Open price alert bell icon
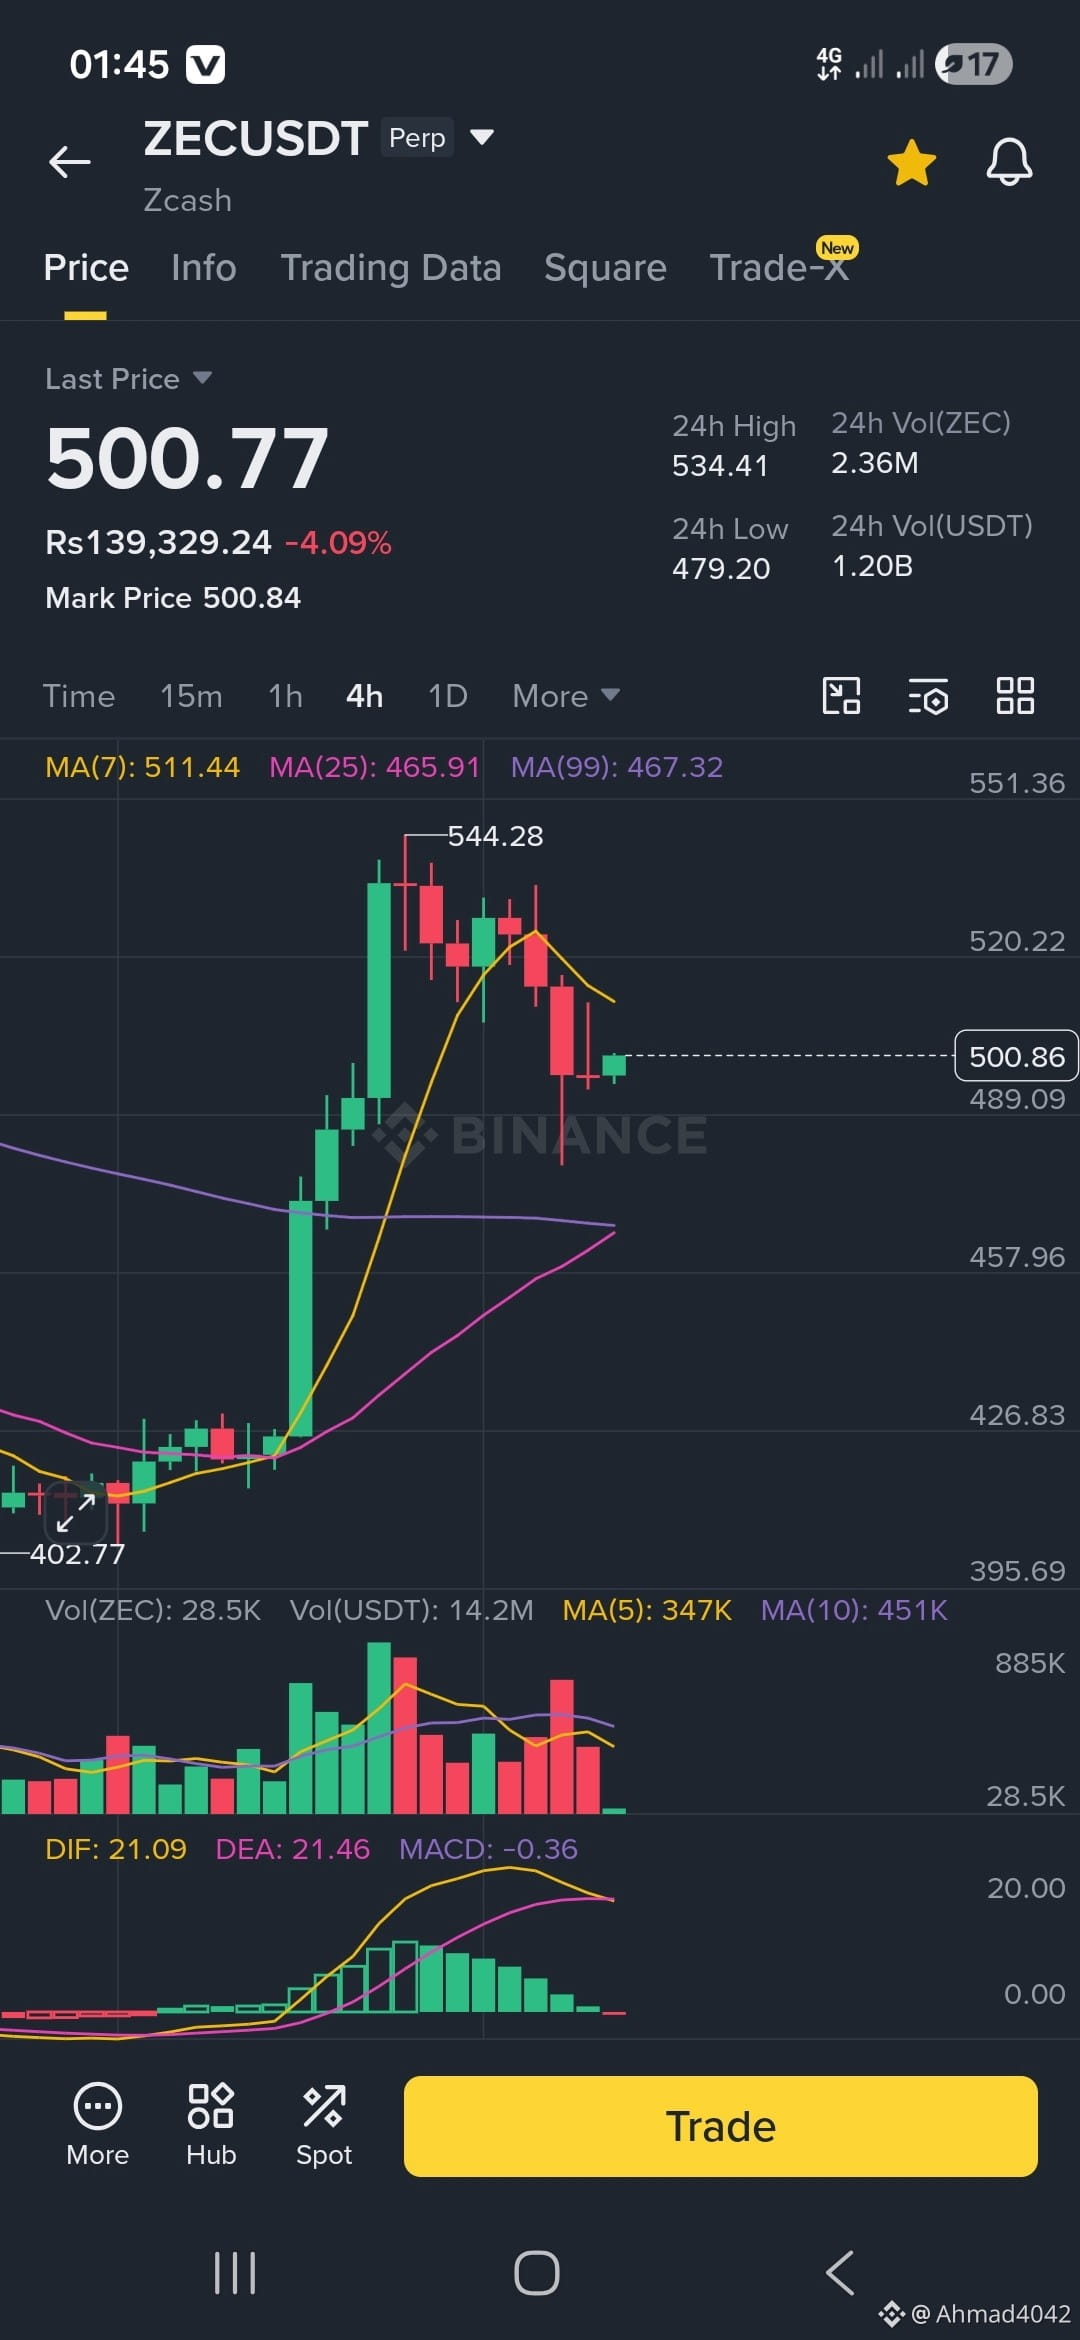Image resolution: width=1080 pixels, height=2340 pixels. coord(1009,162)
